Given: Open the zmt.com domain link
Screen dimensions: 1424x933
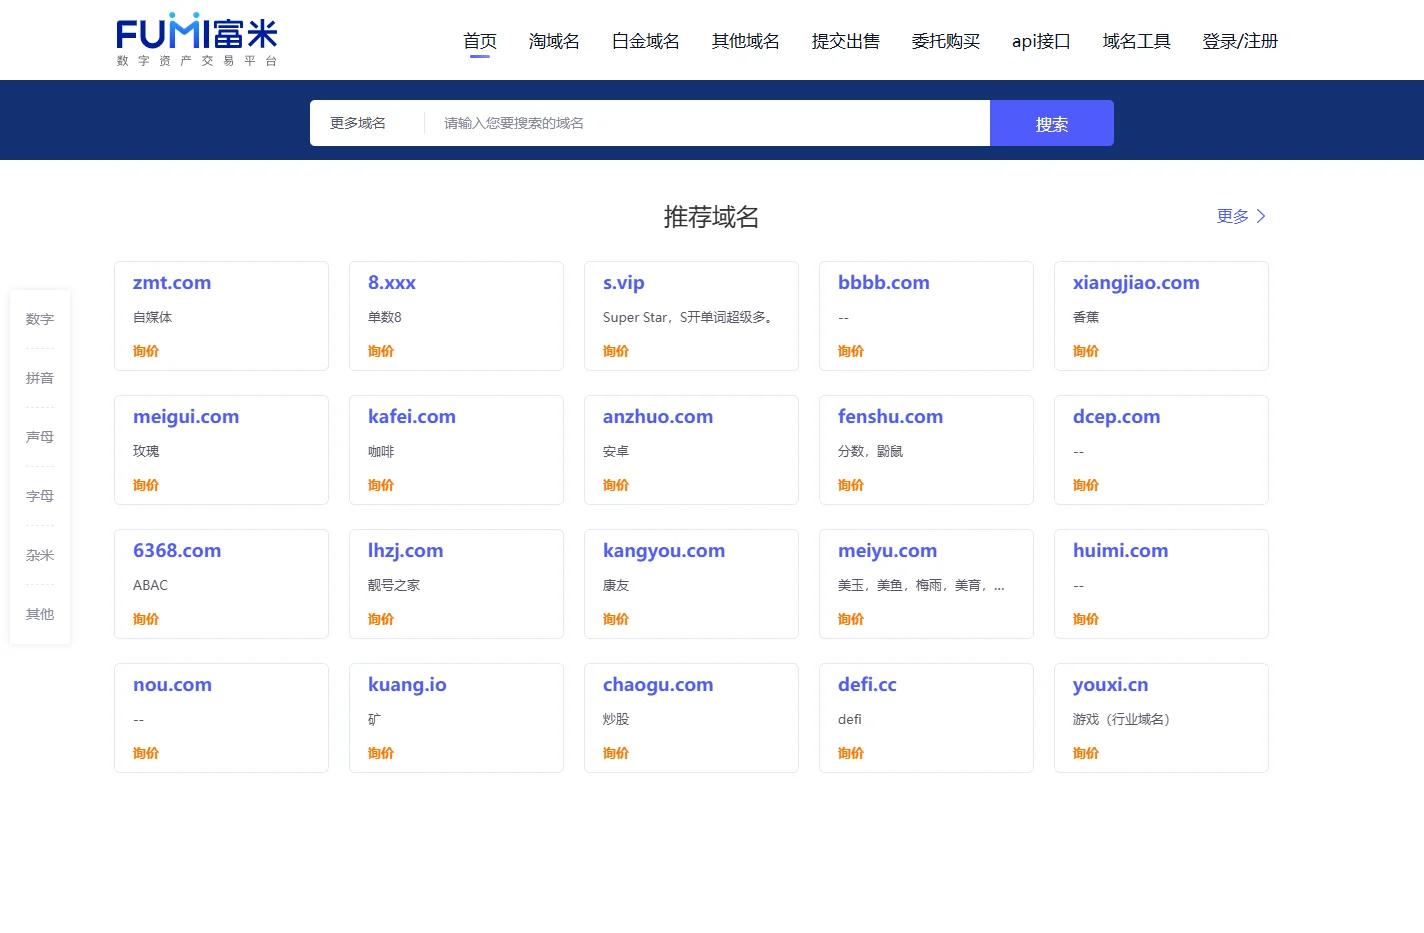Looking at the screenshot, I should 172,283.
